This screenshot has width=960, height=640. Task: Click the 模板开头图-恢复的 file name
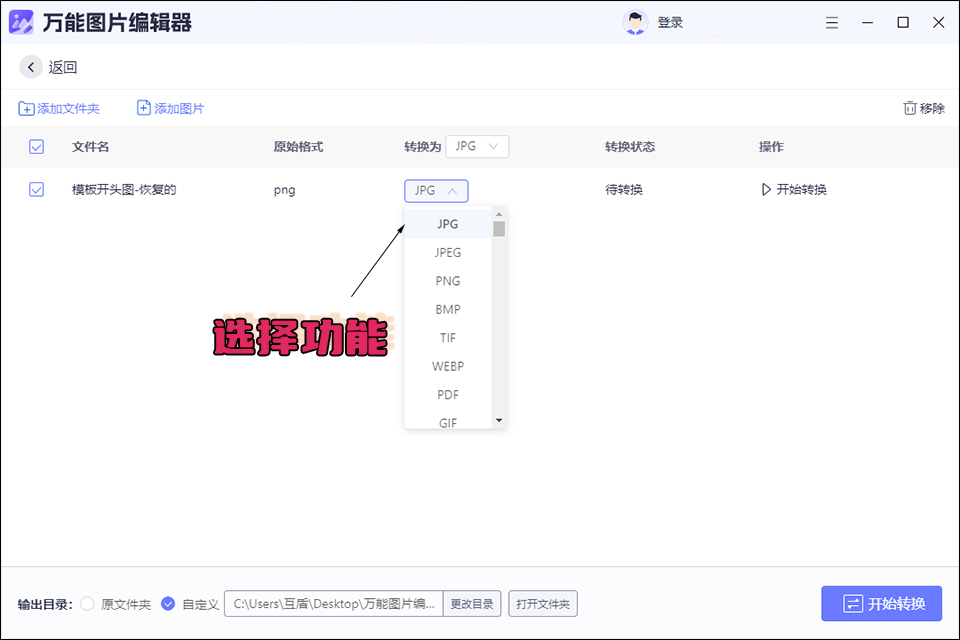click(x=124, y=190)
